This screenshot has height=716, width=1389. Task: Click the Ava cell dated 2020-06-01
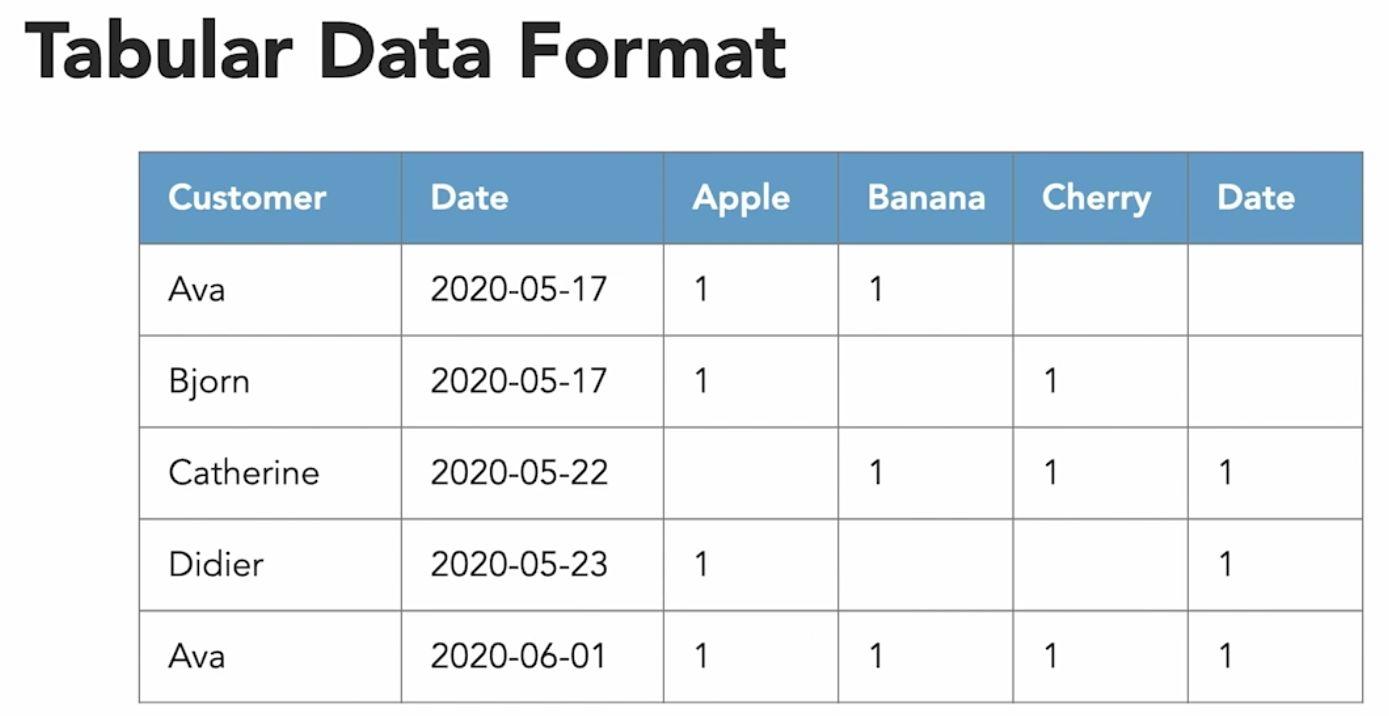coord(197,657)
